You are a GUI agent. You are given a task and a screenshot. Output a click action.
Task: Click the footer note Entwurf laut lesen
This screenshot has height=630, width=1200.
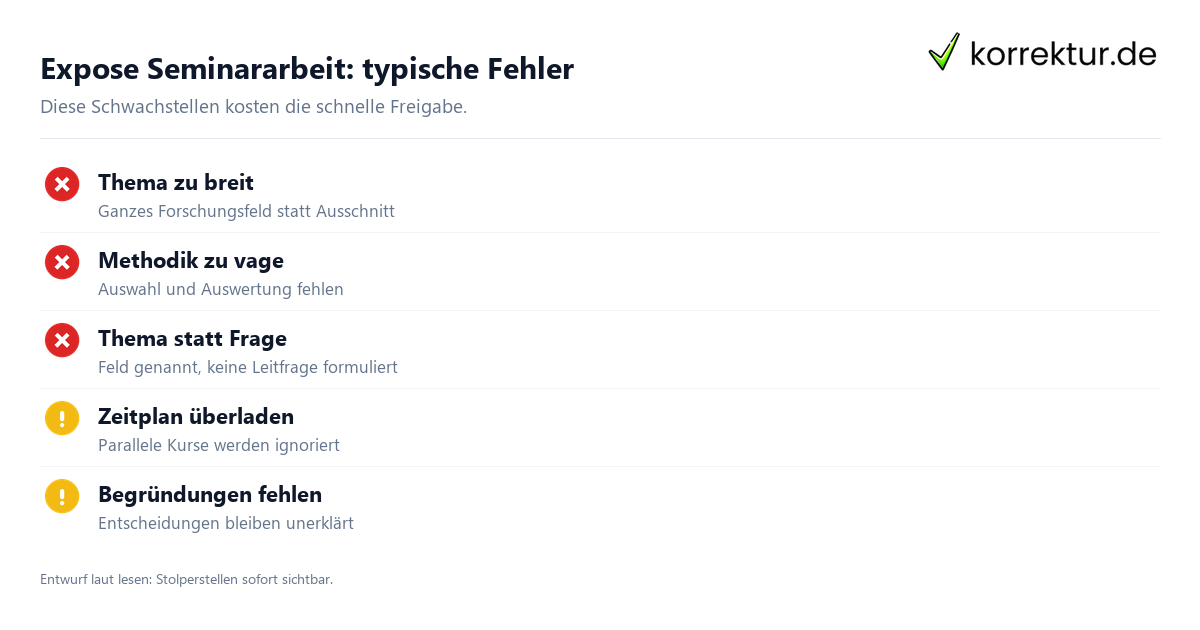186,580
